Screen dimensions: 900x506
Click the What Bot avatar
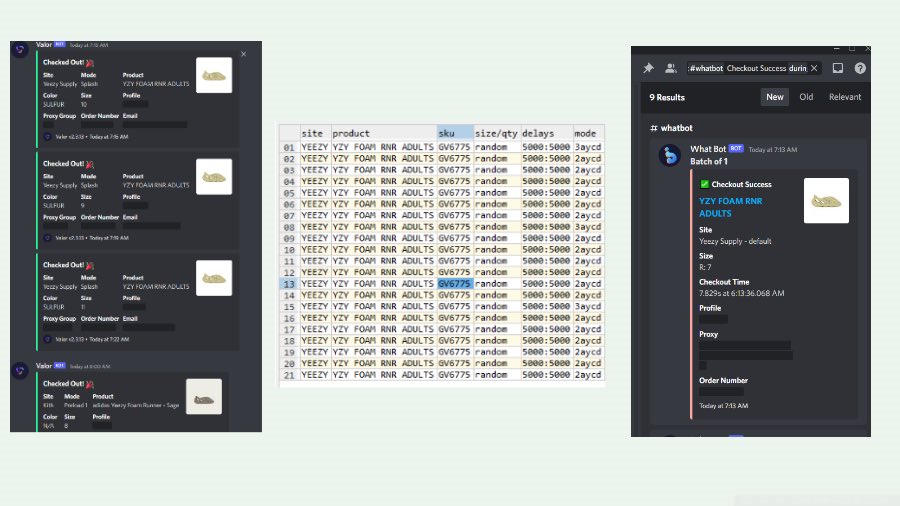[670, 155]
